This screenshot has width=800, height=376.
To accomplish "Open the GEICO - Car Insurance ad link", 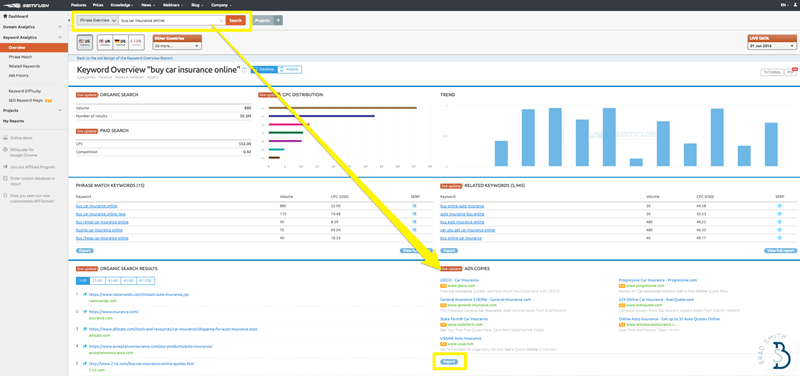I will coord(459,280).
